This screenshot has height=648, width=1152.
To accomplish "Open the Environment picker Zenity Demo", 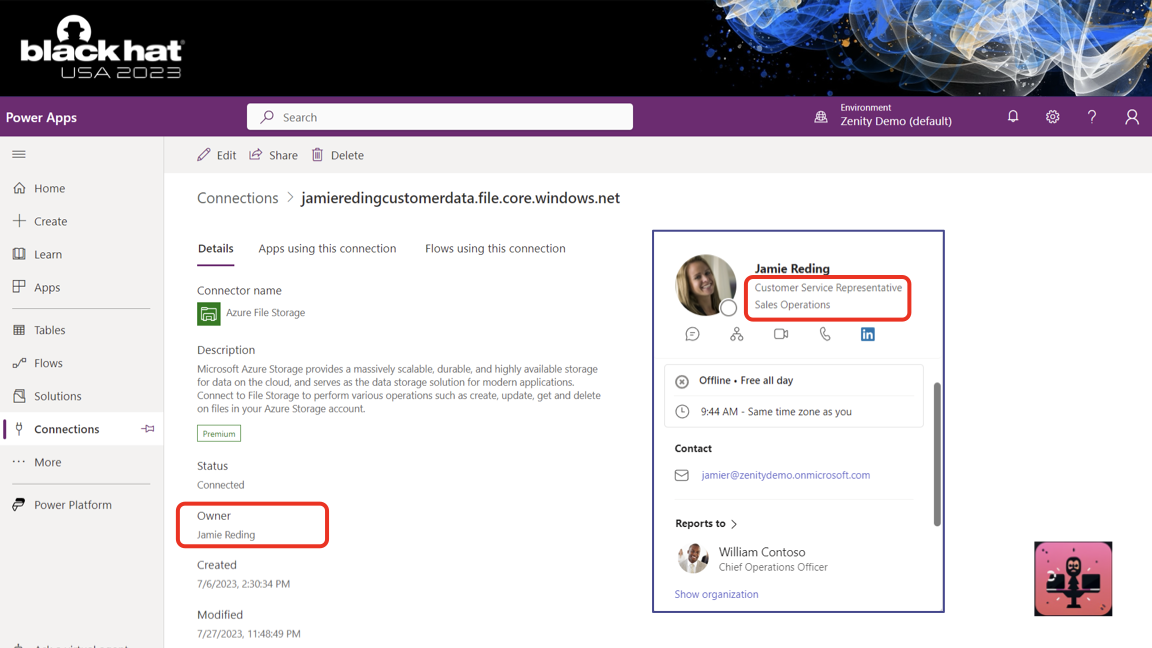I will 883,115.
